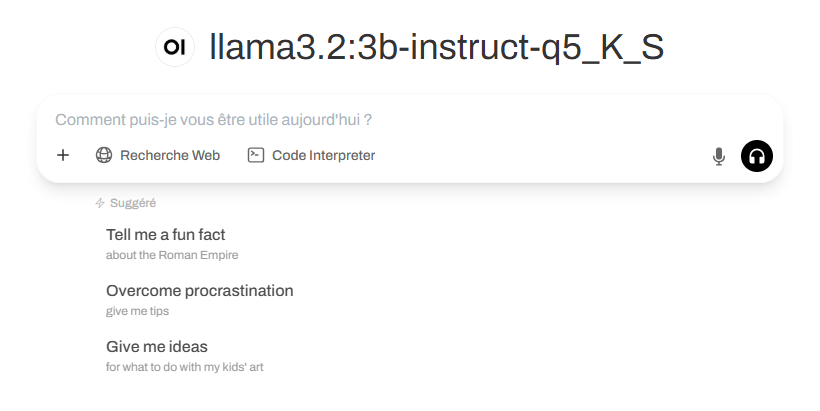820x411 pixels.
Task: Click the llama3.2:3b-instruct-q5_K_S model title
Action: point(436,47)
